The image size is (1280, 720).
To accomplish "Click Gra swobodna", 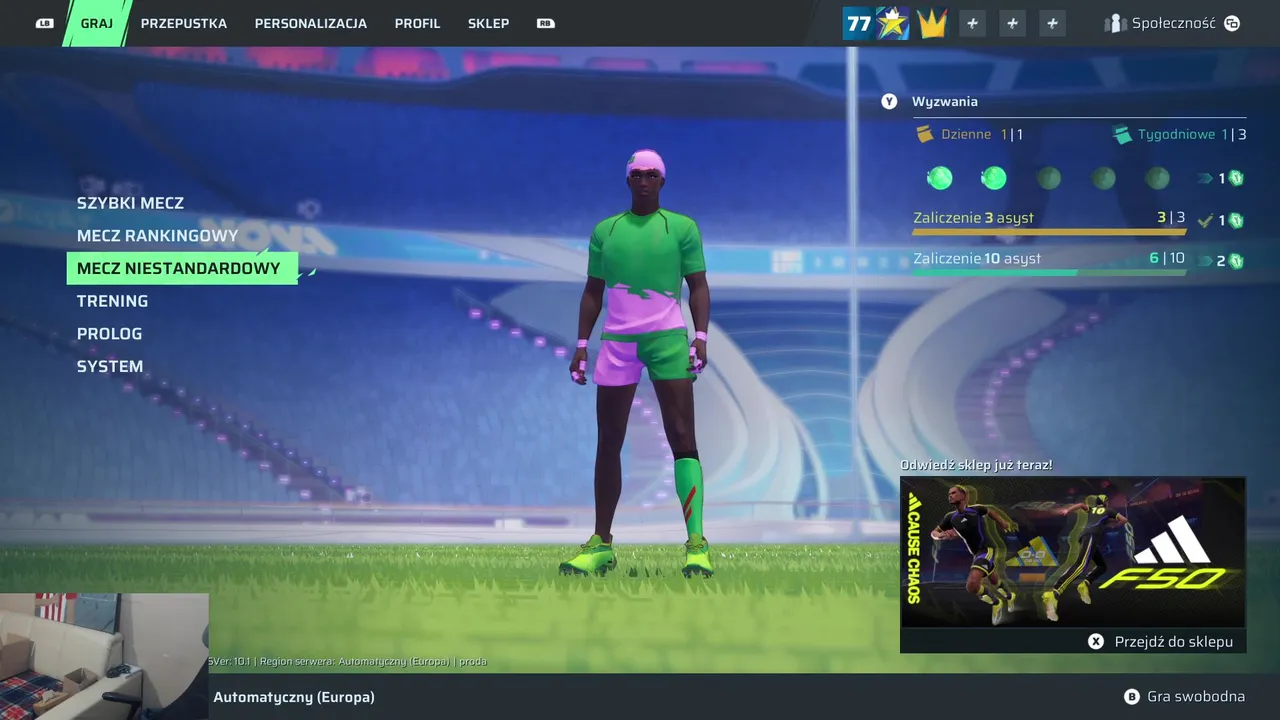I will 1196,697.
